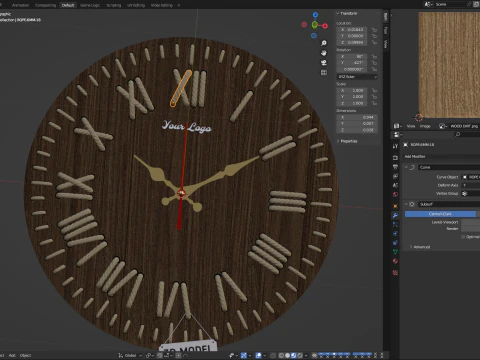
Task: Open the View Layer properties tab
Action: tap(395, 176)
